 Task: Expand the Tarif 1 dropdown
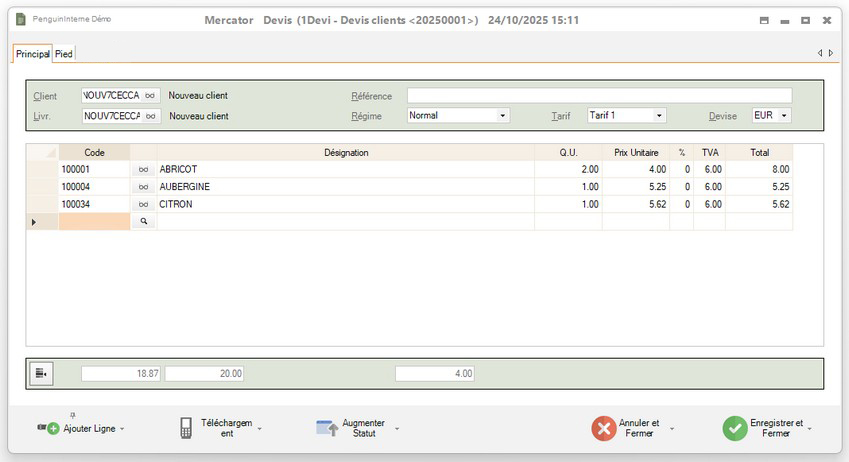click(659, 115)
